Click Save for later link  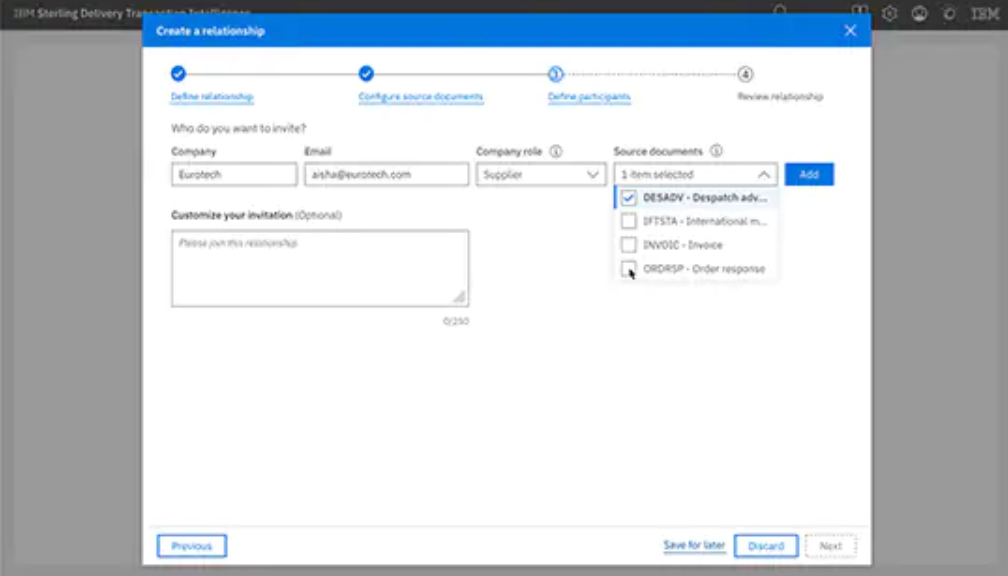point(694,545)
